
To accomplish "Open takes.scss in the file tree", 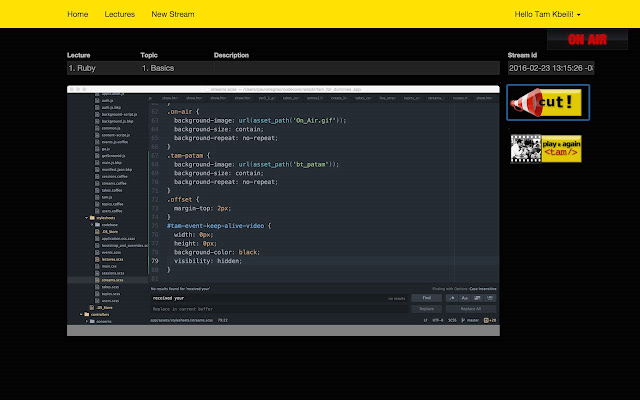I will coord(110,287).
